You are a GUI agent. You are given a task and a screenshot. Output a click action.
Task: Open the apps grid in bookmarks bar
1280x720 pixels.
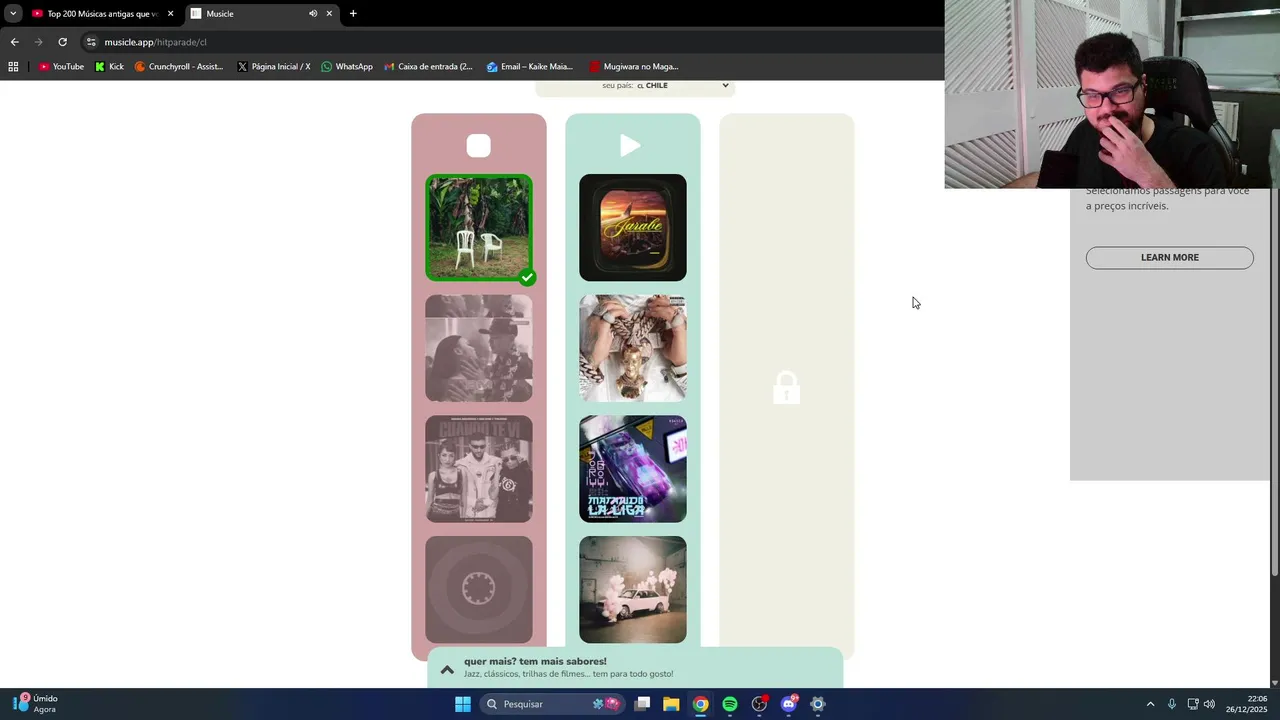click(x=13, y=67)
